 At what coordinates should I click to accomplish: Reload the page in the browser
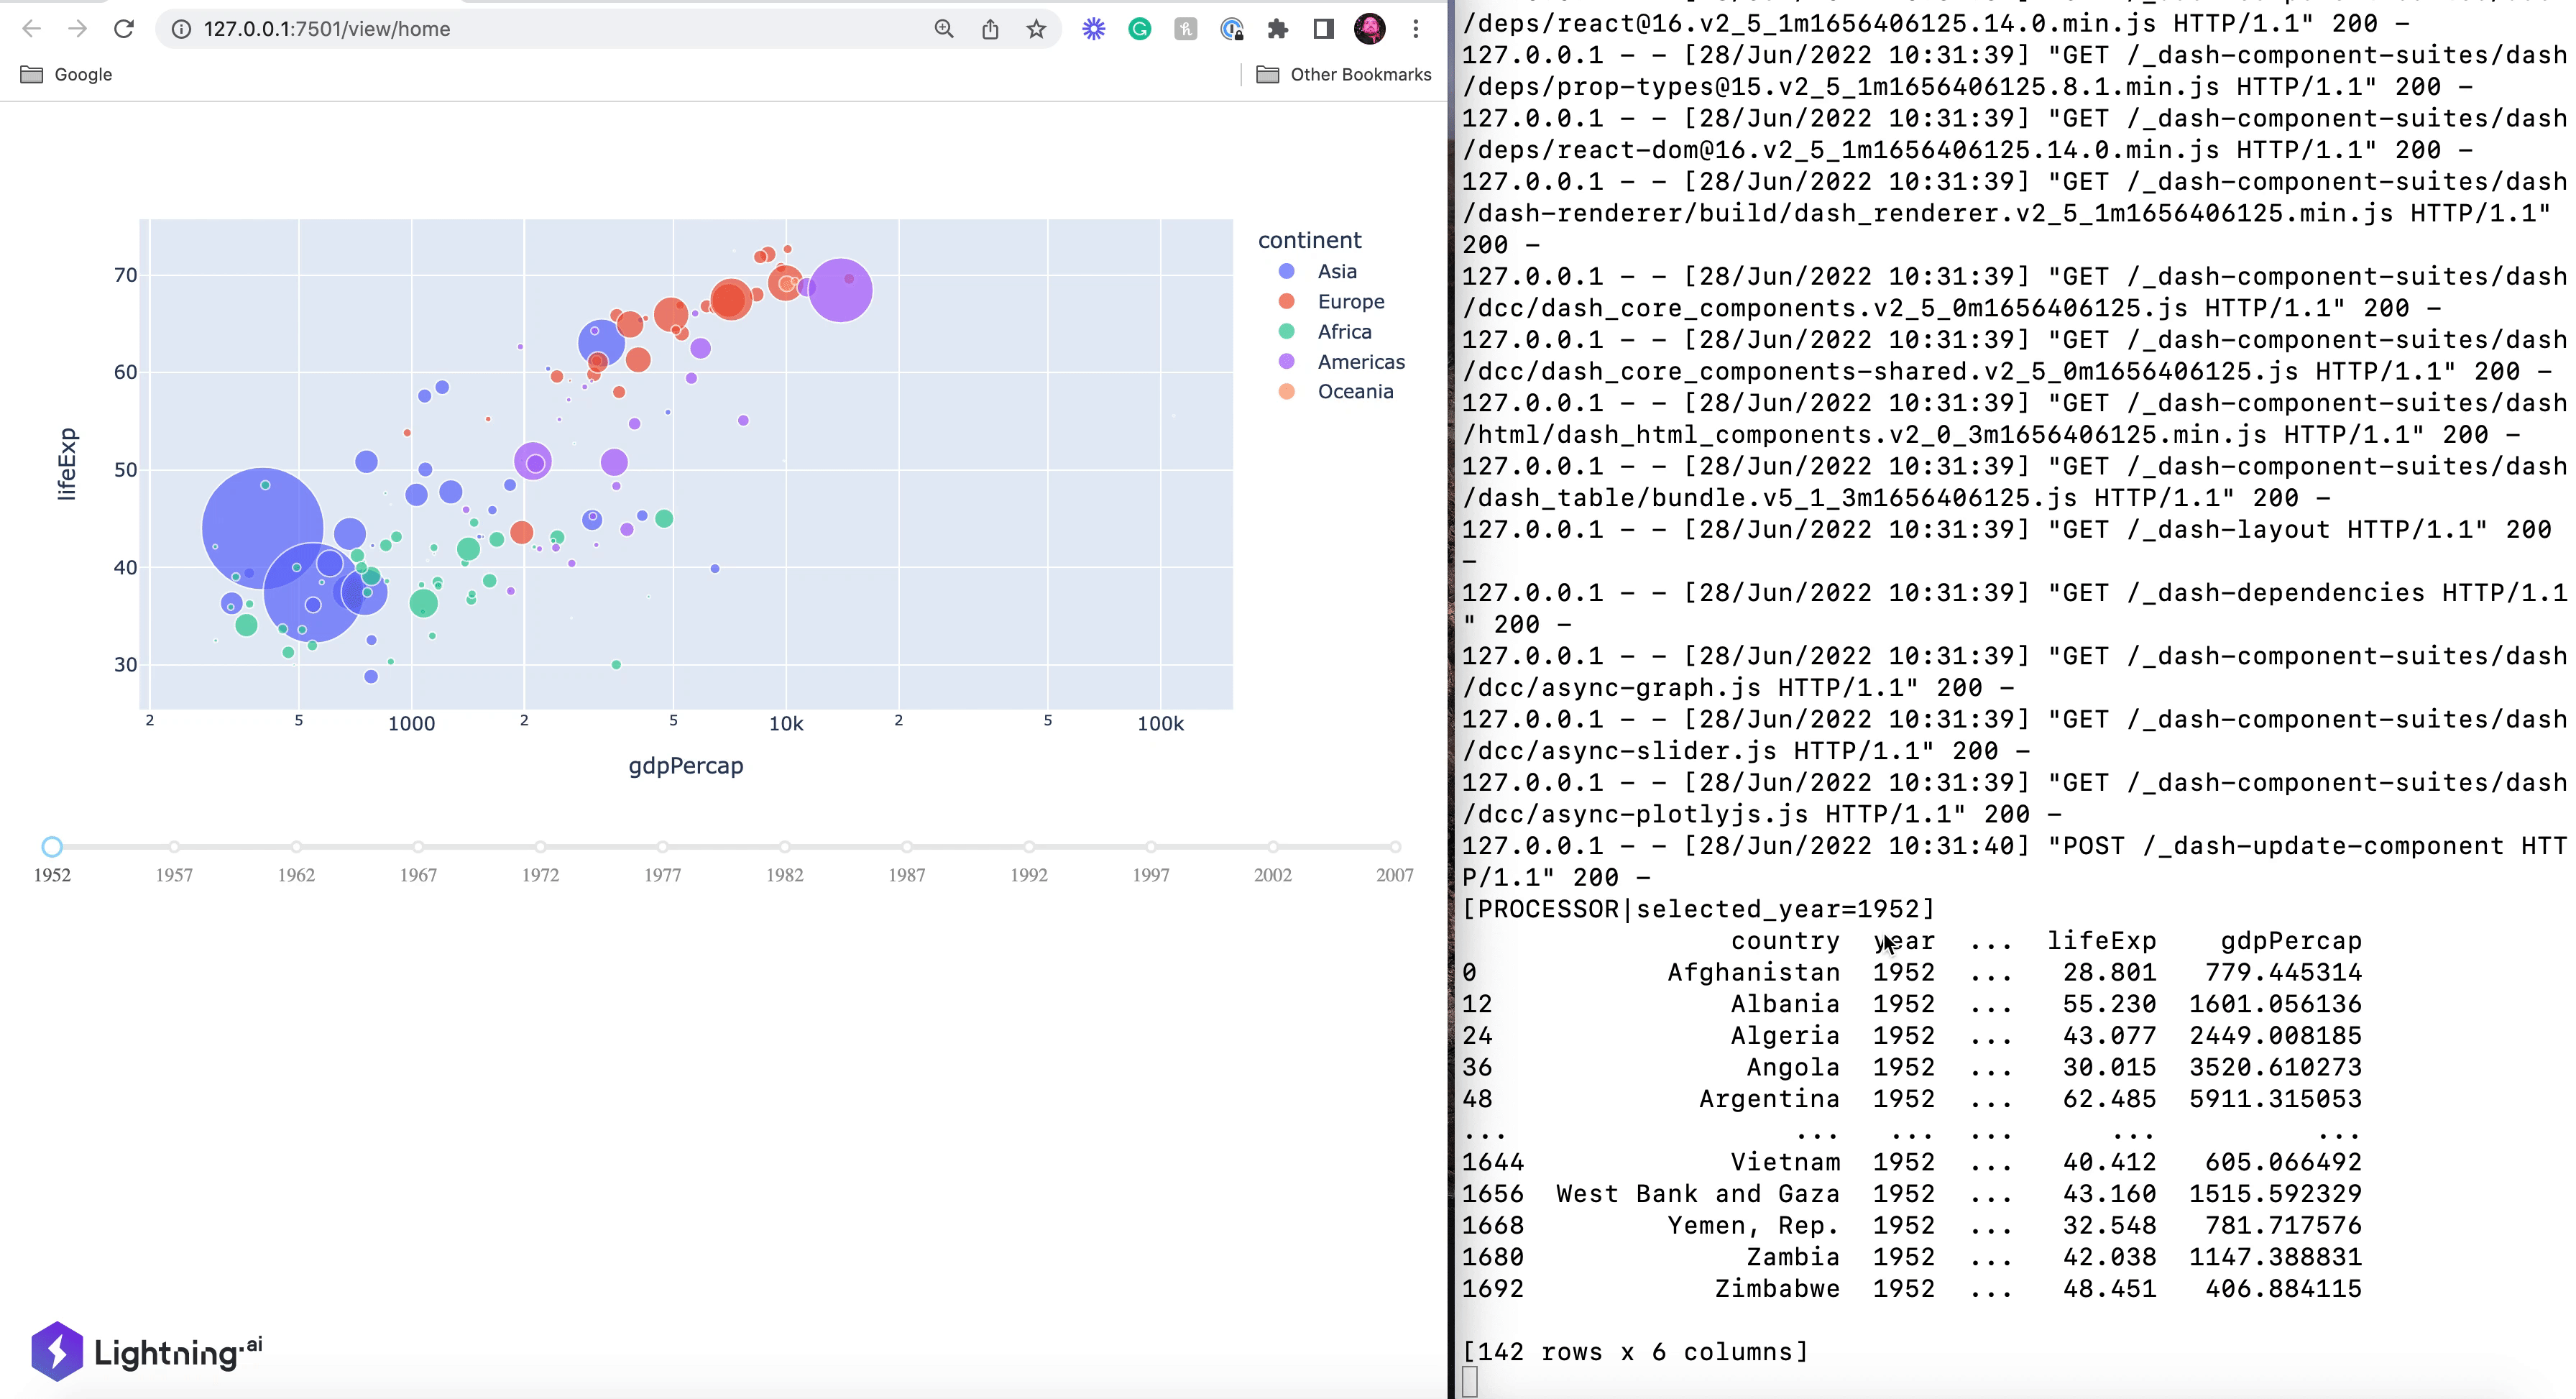tap(124, 29)
